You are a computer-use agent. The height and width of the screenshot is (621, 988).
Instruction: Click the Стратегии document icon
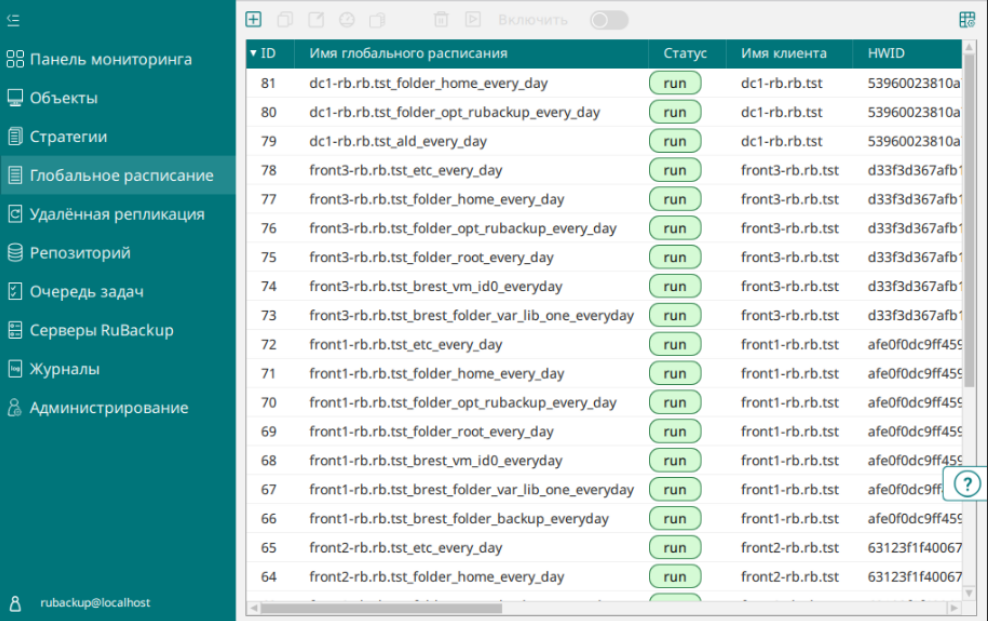tap(15, 137)
